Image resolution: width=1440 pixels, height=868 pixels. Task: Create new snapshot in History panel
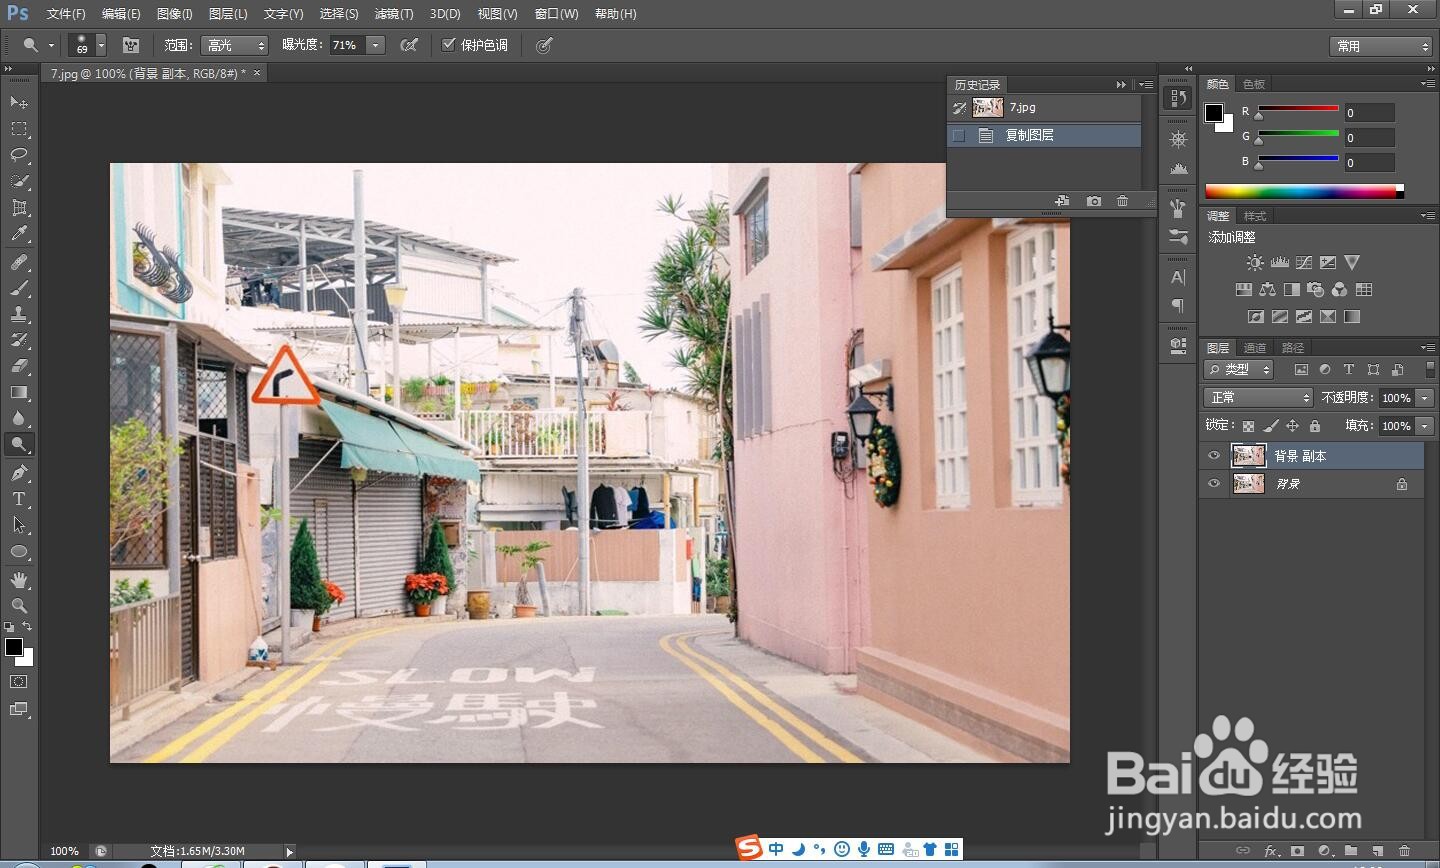[x=1094, y=201]
